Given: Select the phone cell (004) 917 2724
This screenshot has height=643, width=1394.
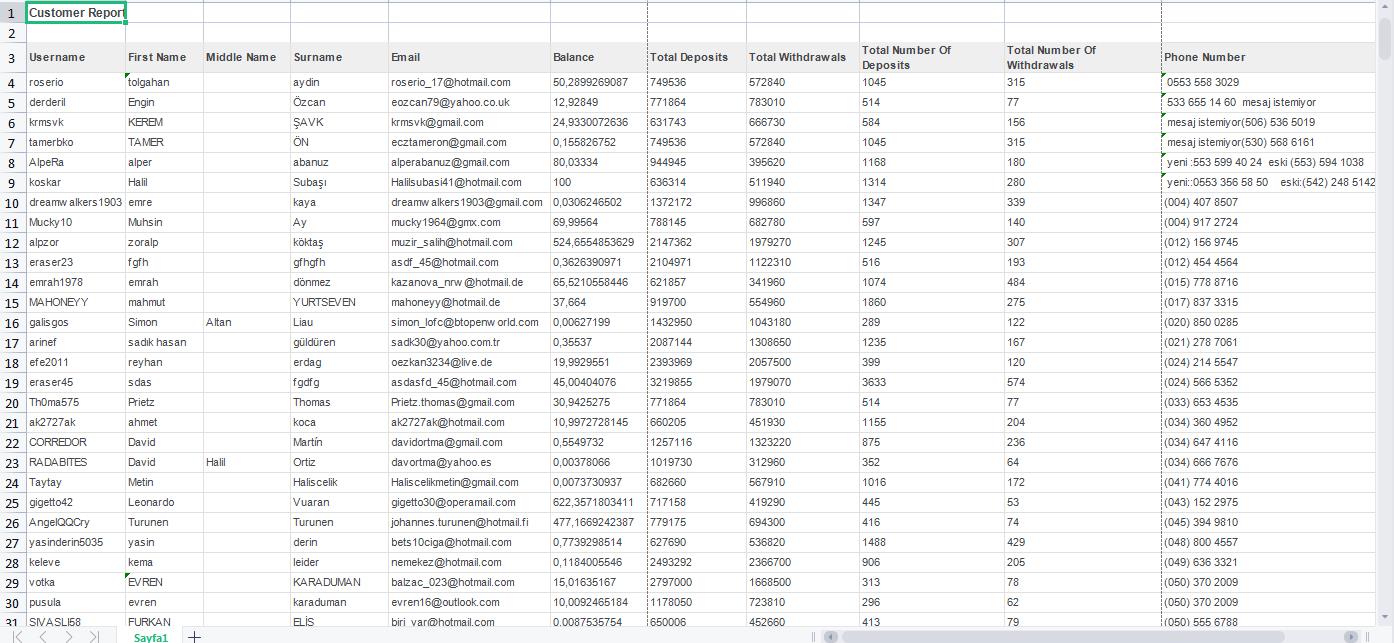Looking at the screenshot, I should (x=1269, y=222).
